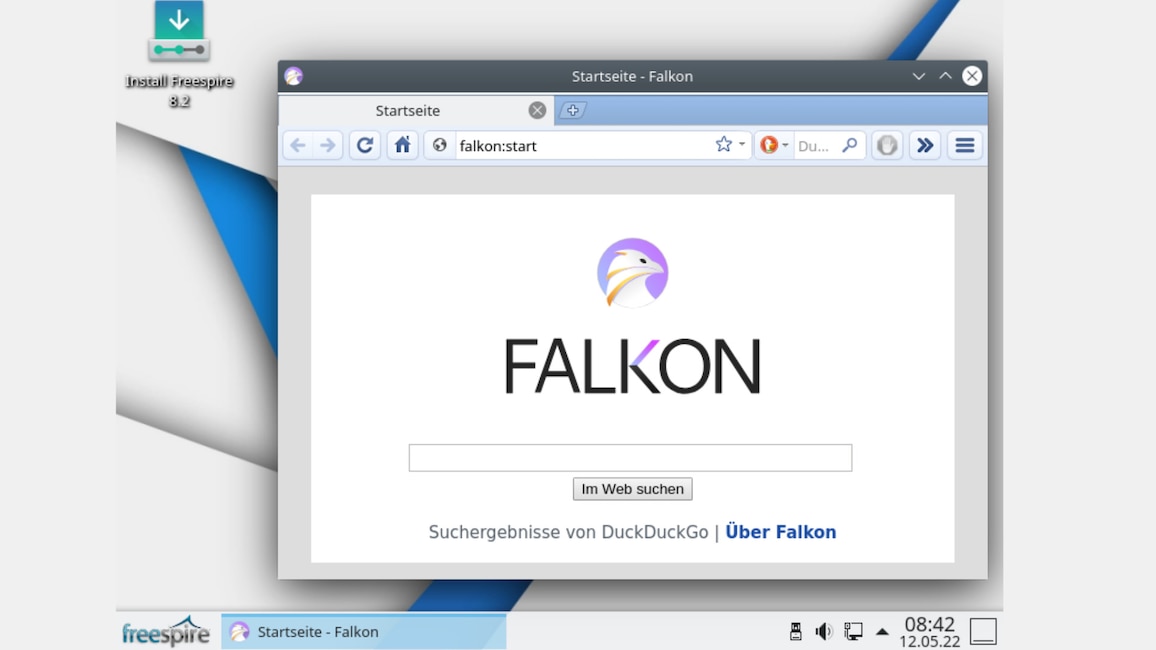Toggle AdBlock with the hand icon

coord(887,145)
